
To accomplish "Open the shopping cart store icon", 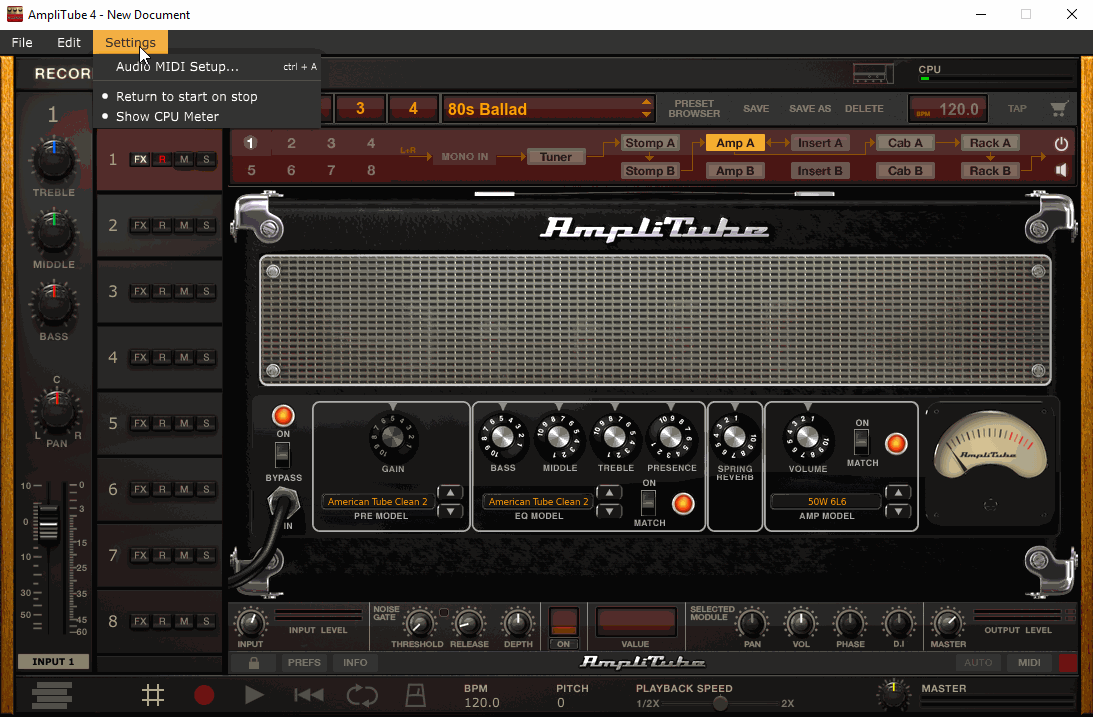I will coord(1058,109).
